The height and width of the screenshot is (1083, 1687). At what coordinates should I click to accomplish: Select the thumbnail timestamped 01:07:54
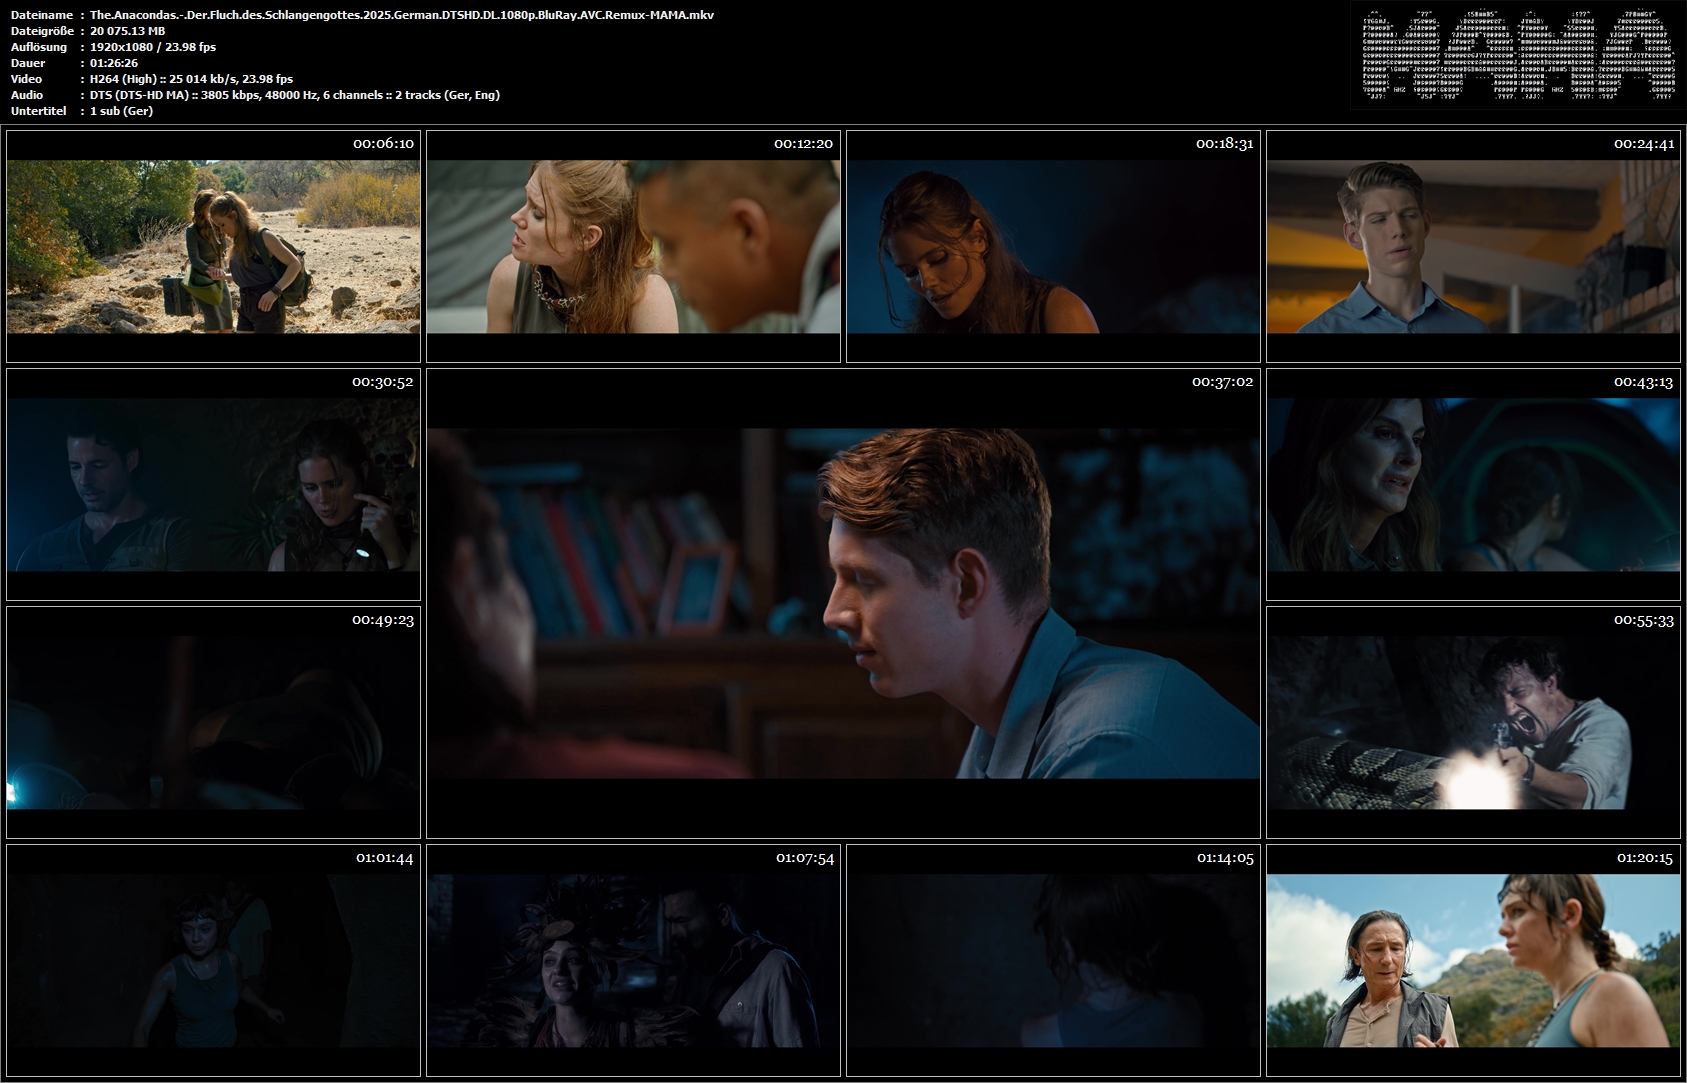pyautogui.click(x=633, y=960)
